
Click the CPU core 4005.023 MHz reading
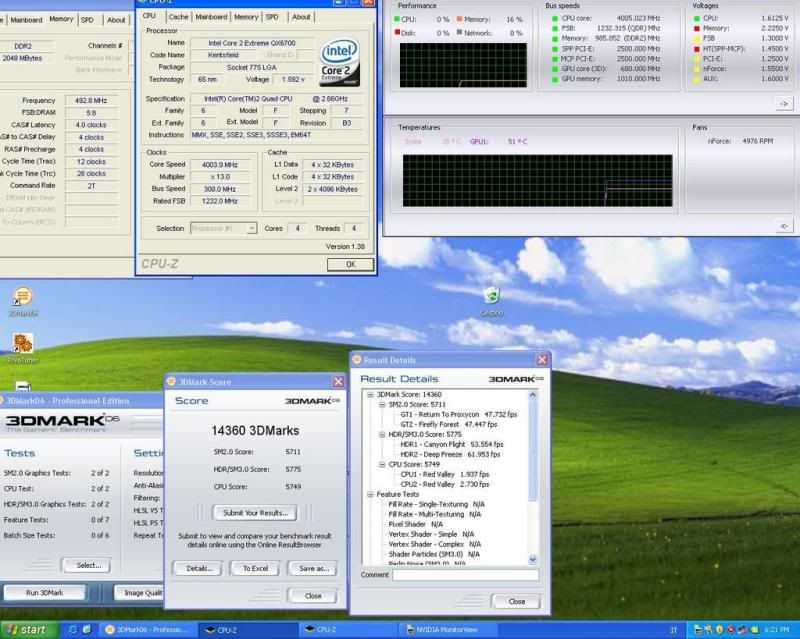638,18
